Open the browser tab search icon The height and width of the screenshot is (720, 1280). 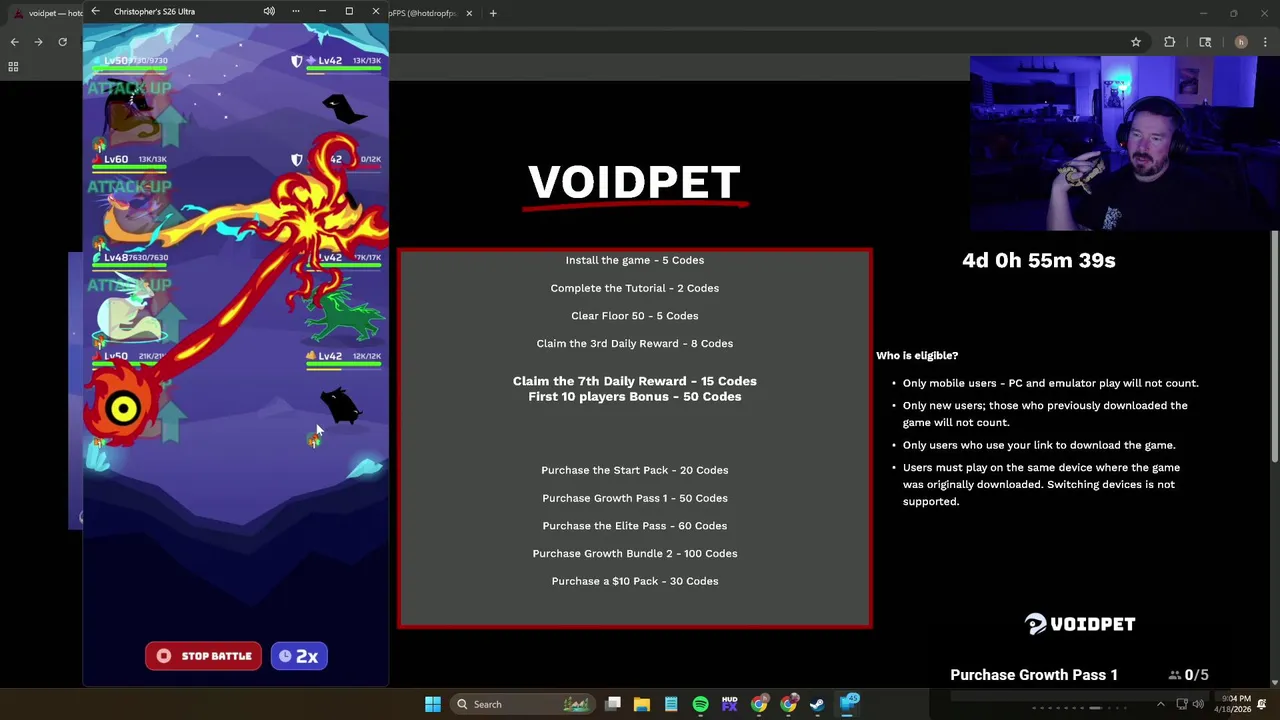click(x=1205, y=42)
